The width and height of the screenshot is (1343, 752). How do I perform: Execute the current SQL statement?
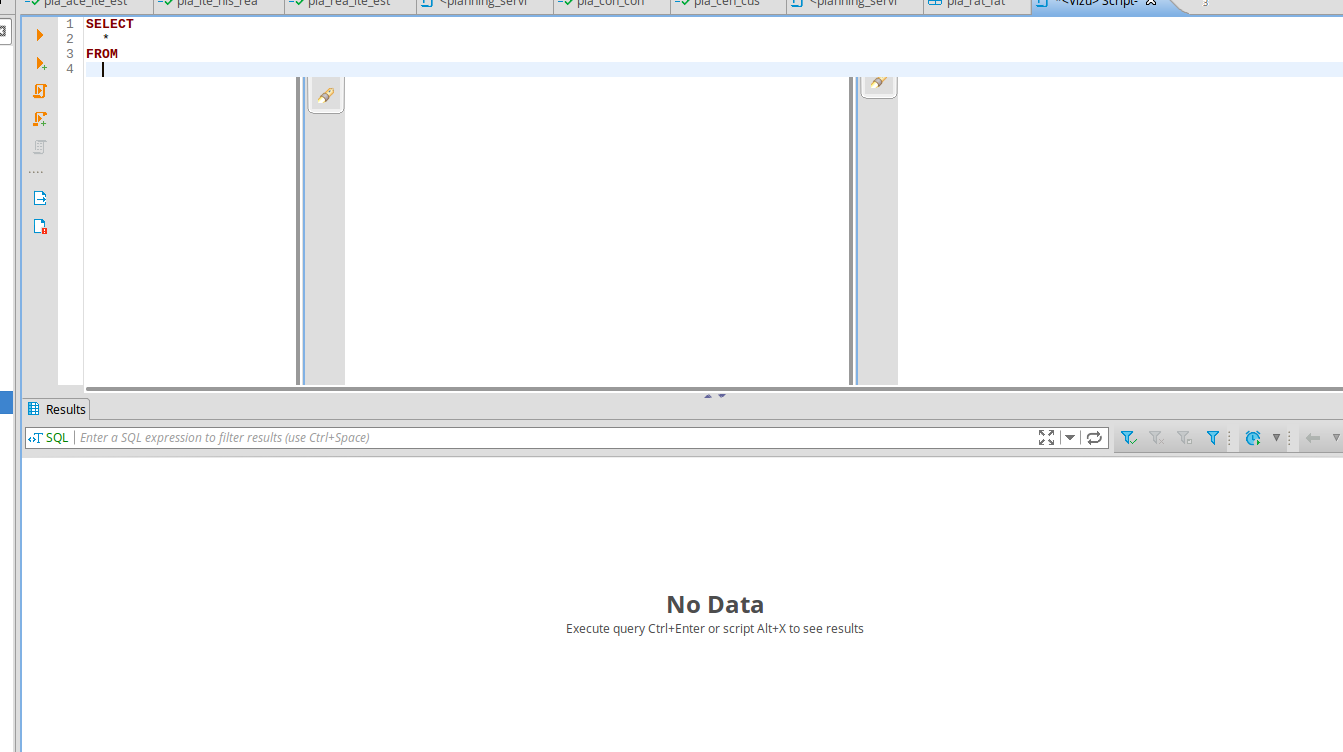coord(38,34)
